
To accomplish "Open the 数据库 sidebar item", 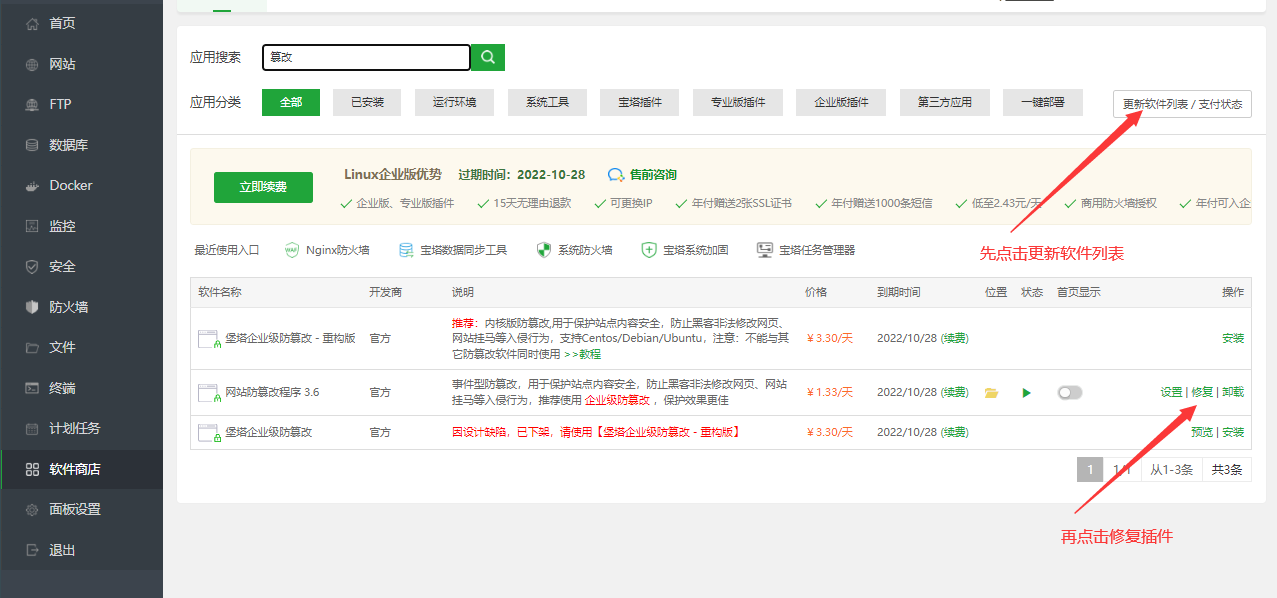I will point(81,145).
